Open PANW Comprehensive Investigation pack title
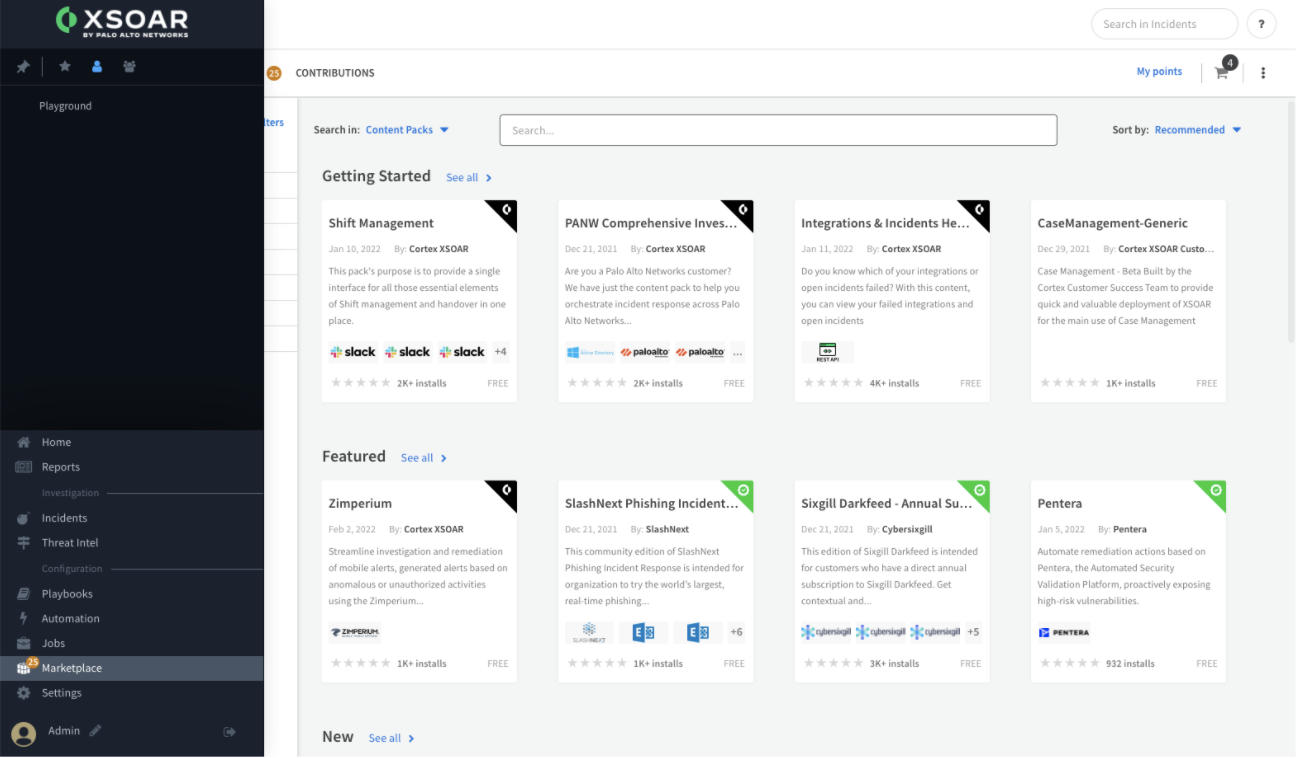 (x=651, y=223)
